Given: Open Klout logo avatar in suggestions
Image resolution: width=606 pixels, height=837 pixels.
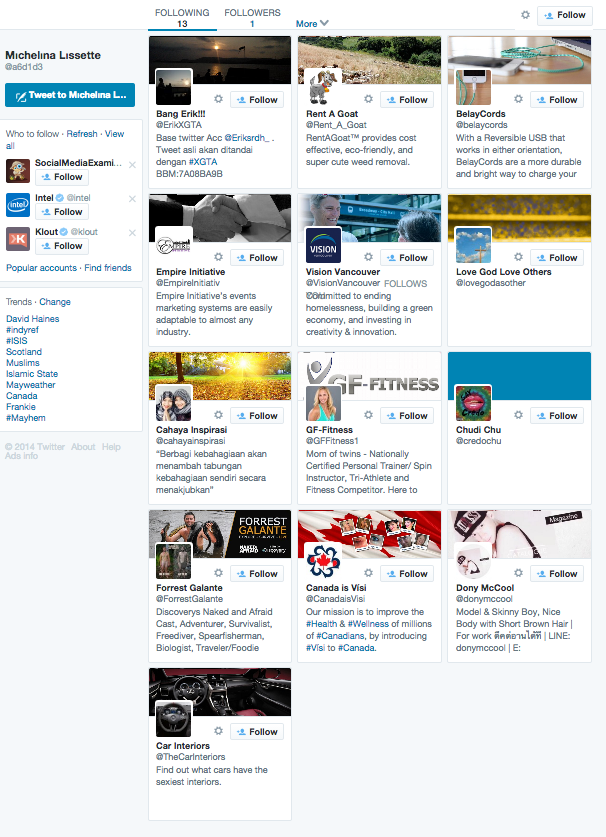Looking at the screenshot, I should coord(18,239).
